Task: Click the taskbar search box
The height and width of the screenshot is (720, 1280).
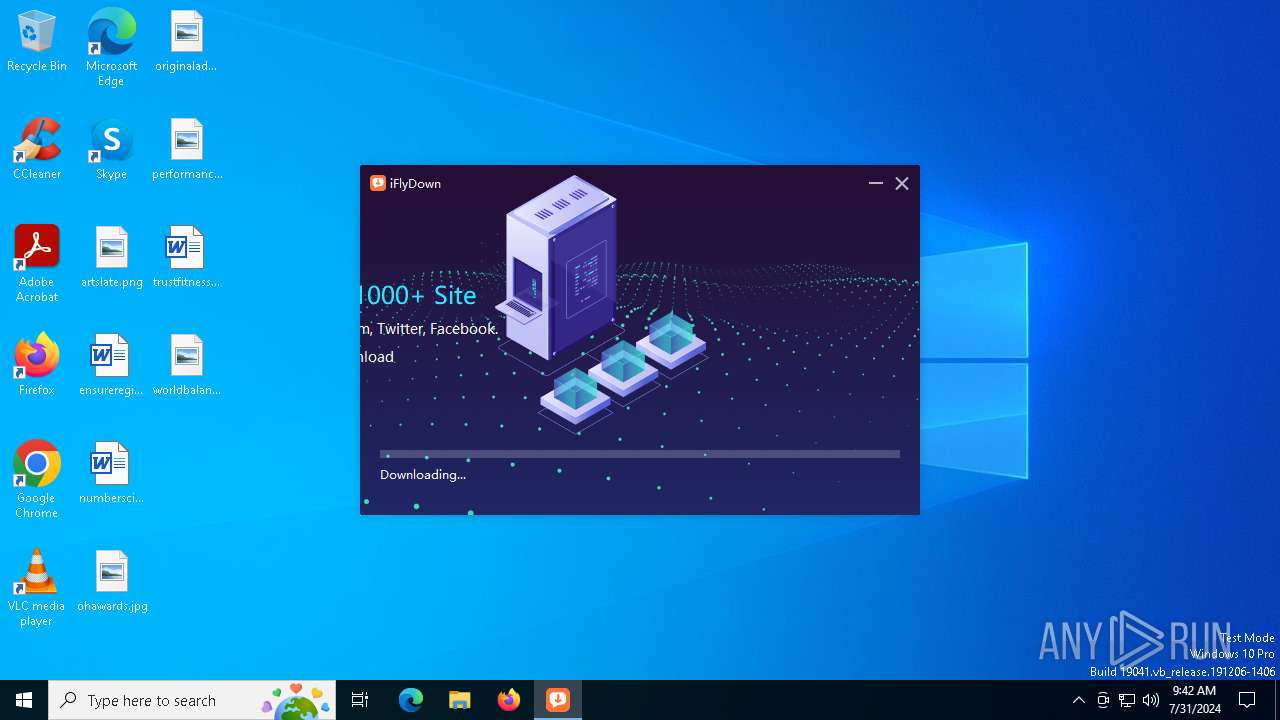Action: (x=192, y=700)
